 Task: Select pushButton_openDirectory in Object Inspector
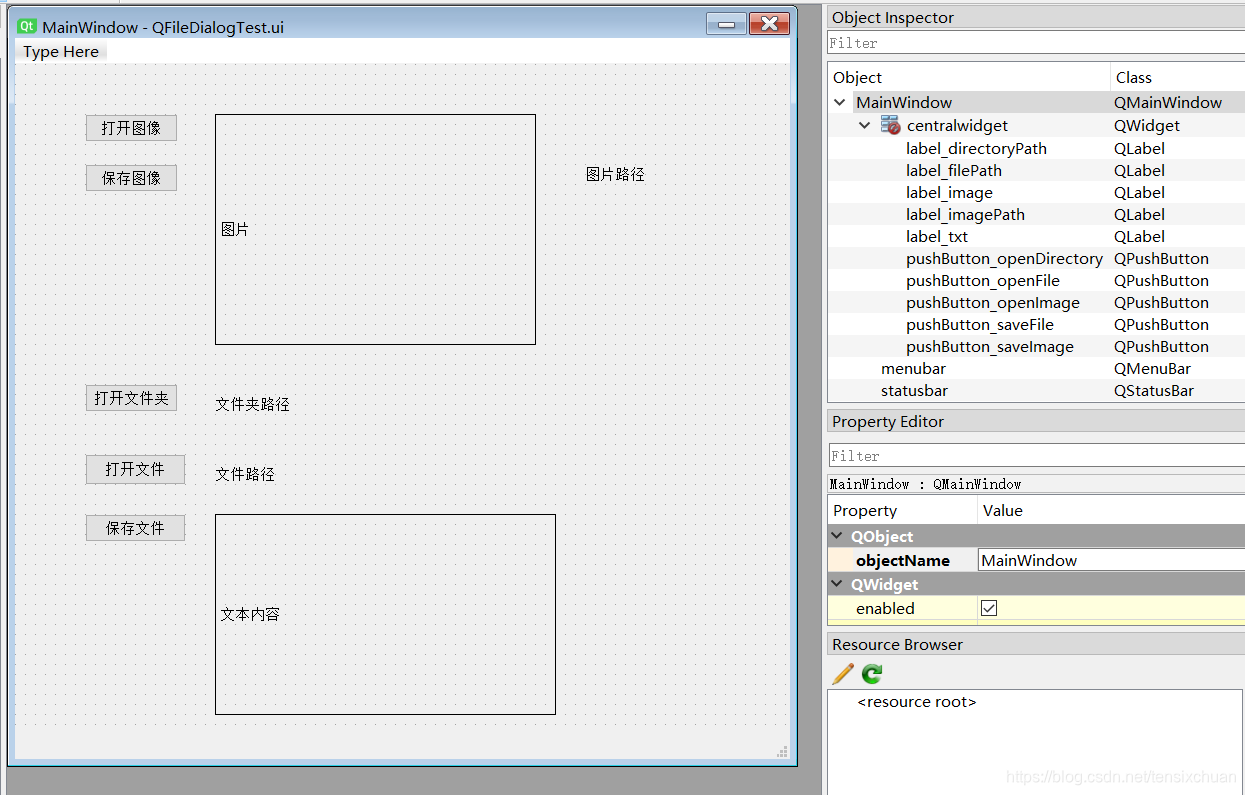click(1004, 258)
